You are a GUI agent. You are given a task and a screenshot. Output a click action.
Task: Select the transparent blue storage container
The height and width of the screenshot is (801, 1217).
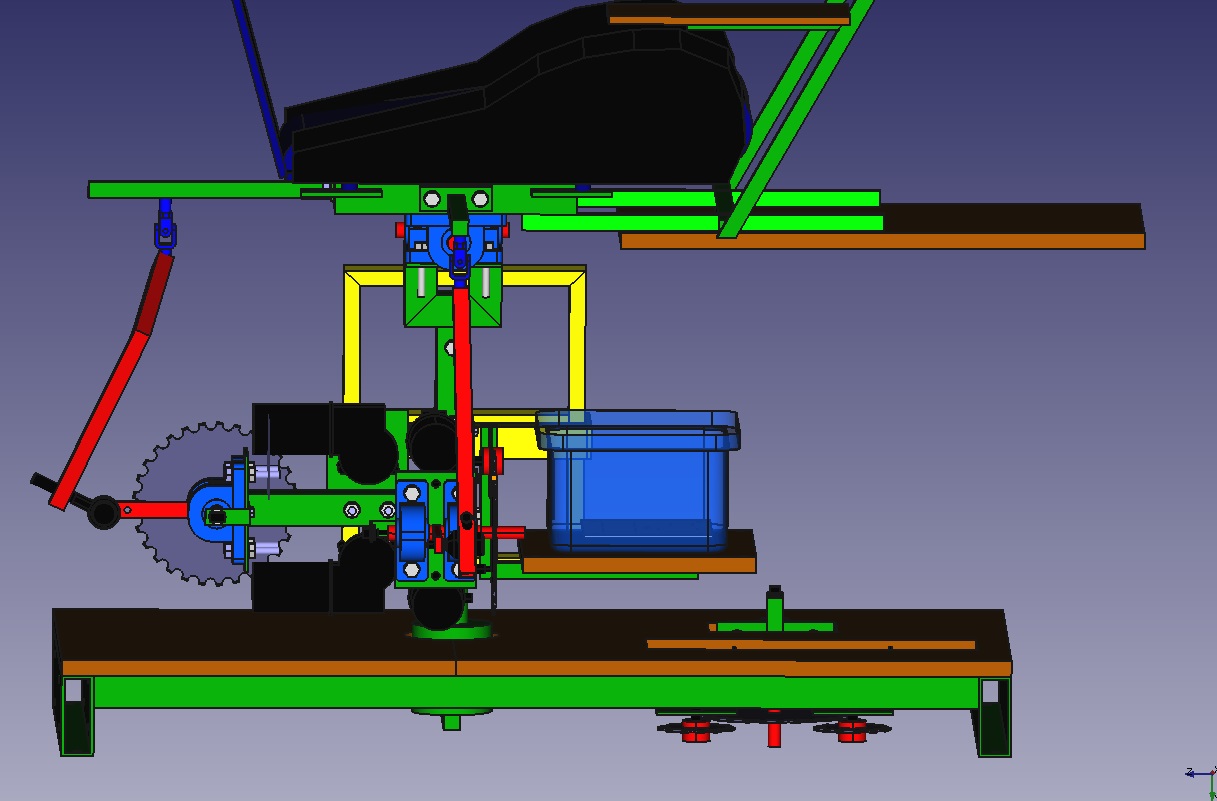pyautogui.click(x=637, y=480)
